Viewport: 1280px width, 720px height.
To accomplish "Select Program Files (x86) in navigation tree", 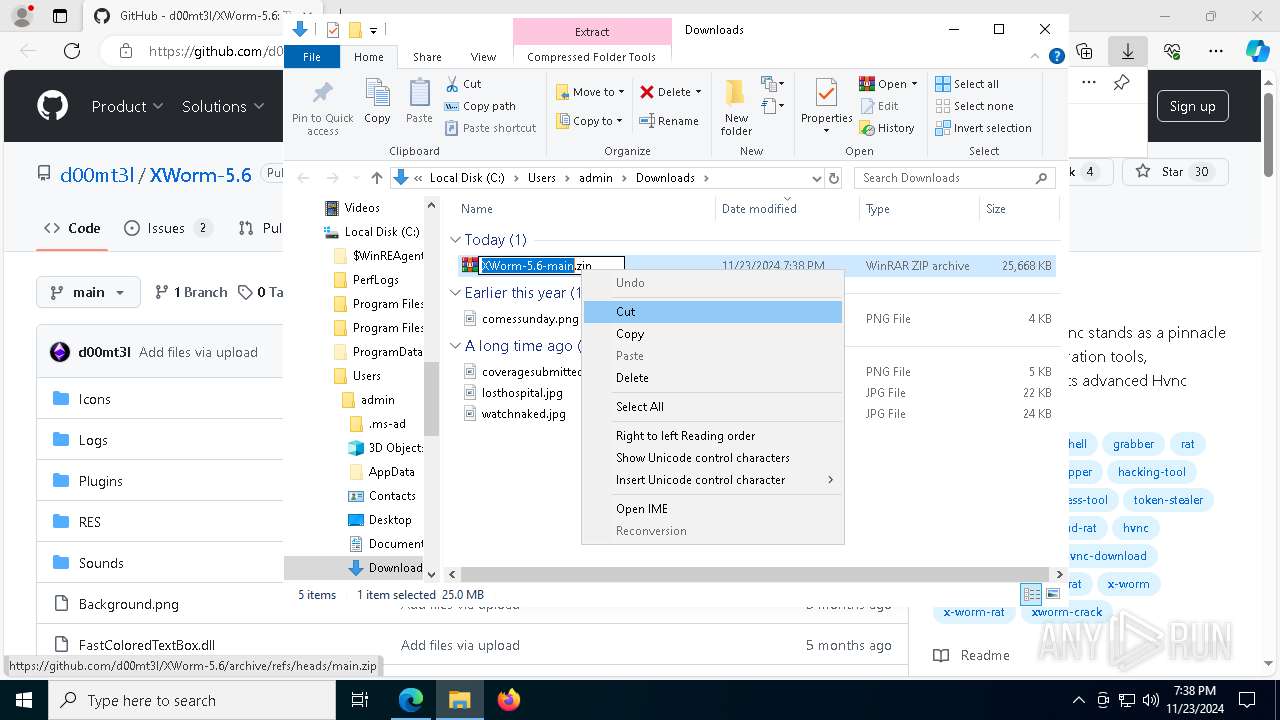I will tap(388, 328).
